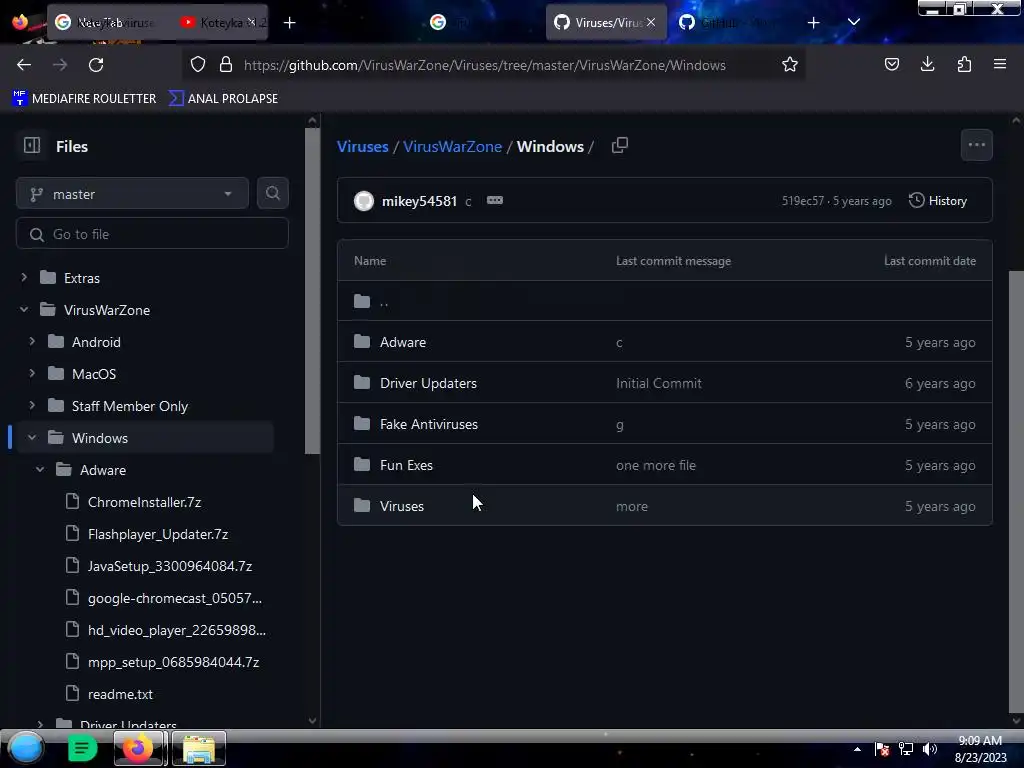The height and width of the screenshot is (768, 1024).
Task: Expand the Extras folder chevron
Action: [24, 278]
